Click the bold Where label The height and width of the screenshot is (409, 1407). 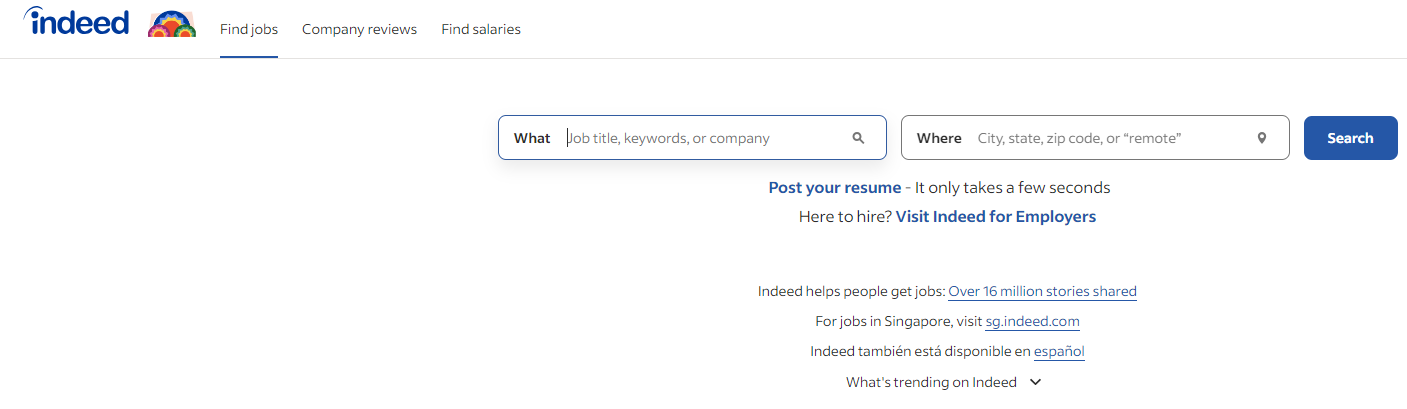pos(939,138)
